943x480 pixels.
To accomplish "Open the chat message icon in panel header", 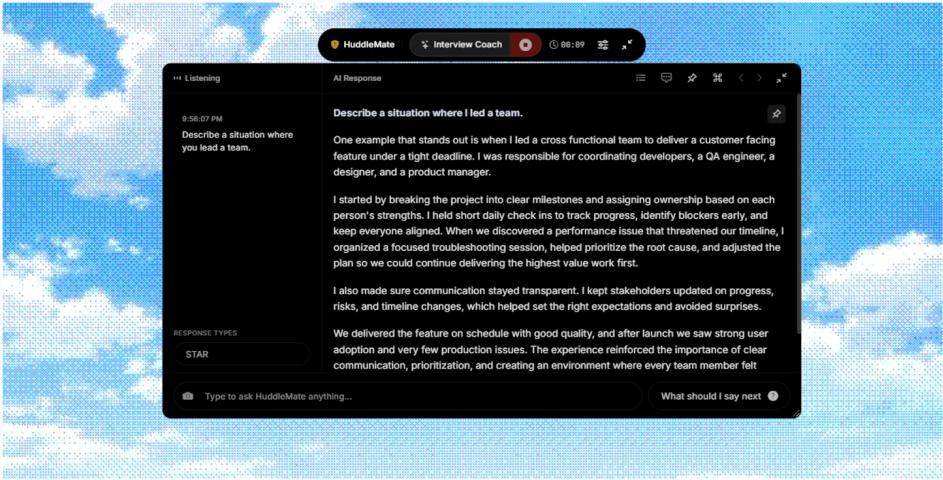I will 666,78.
